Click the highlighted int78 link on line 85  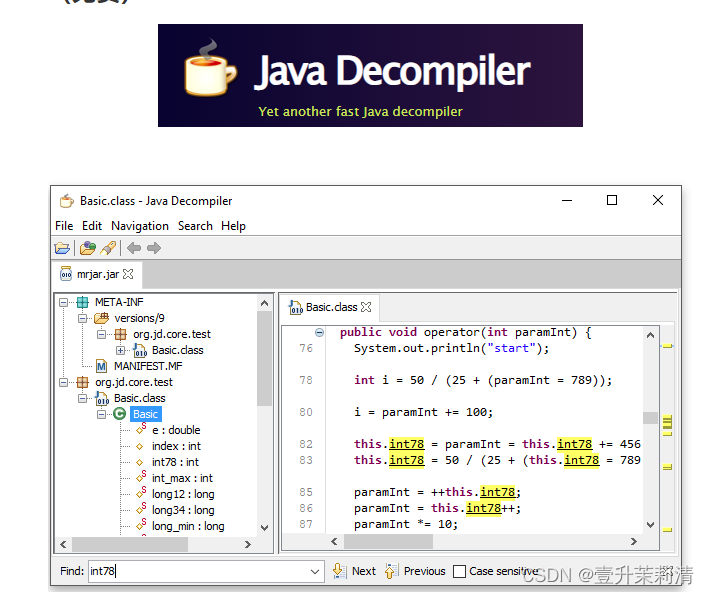pos(497,492)
